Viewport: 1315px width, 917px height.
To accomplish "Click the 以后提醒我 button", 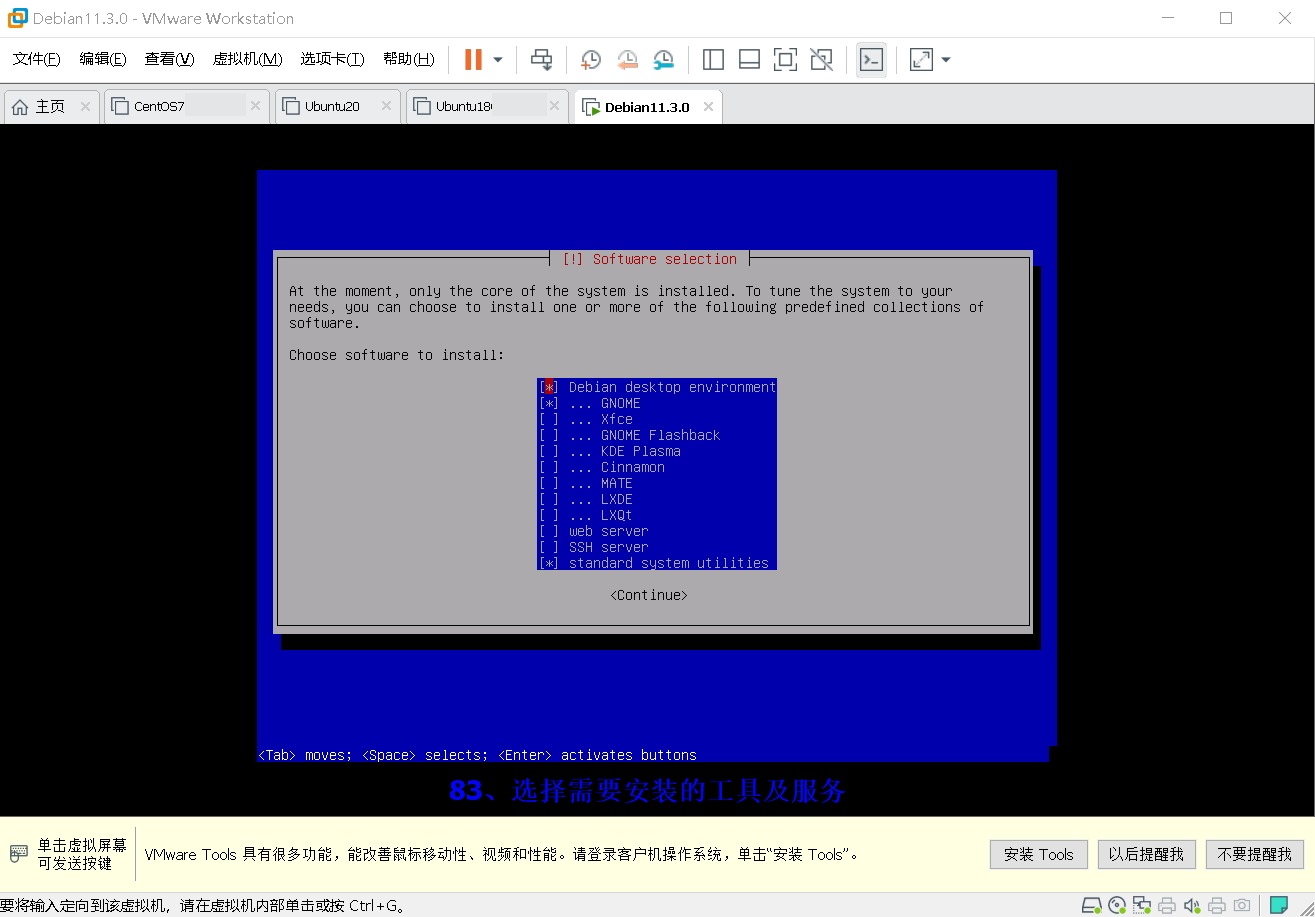I will 1146,854.
